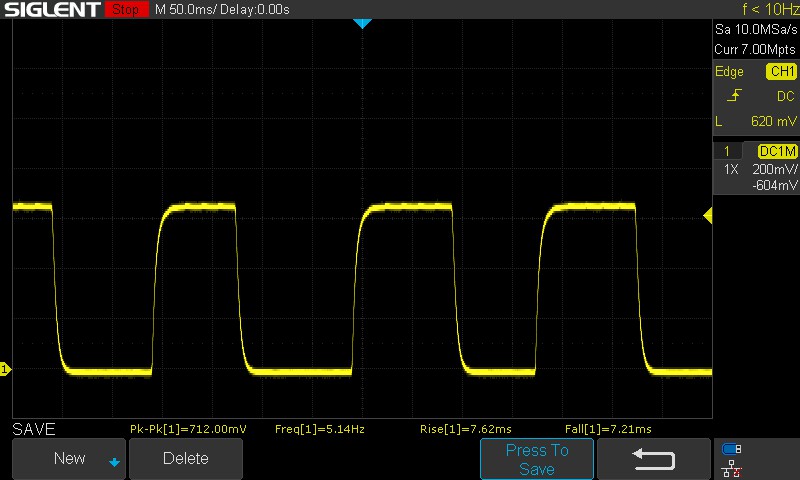Click the SIGLENT logo
Image resolution: width=800 pixels, height=480 pixels.
click(x=52, y=9)
